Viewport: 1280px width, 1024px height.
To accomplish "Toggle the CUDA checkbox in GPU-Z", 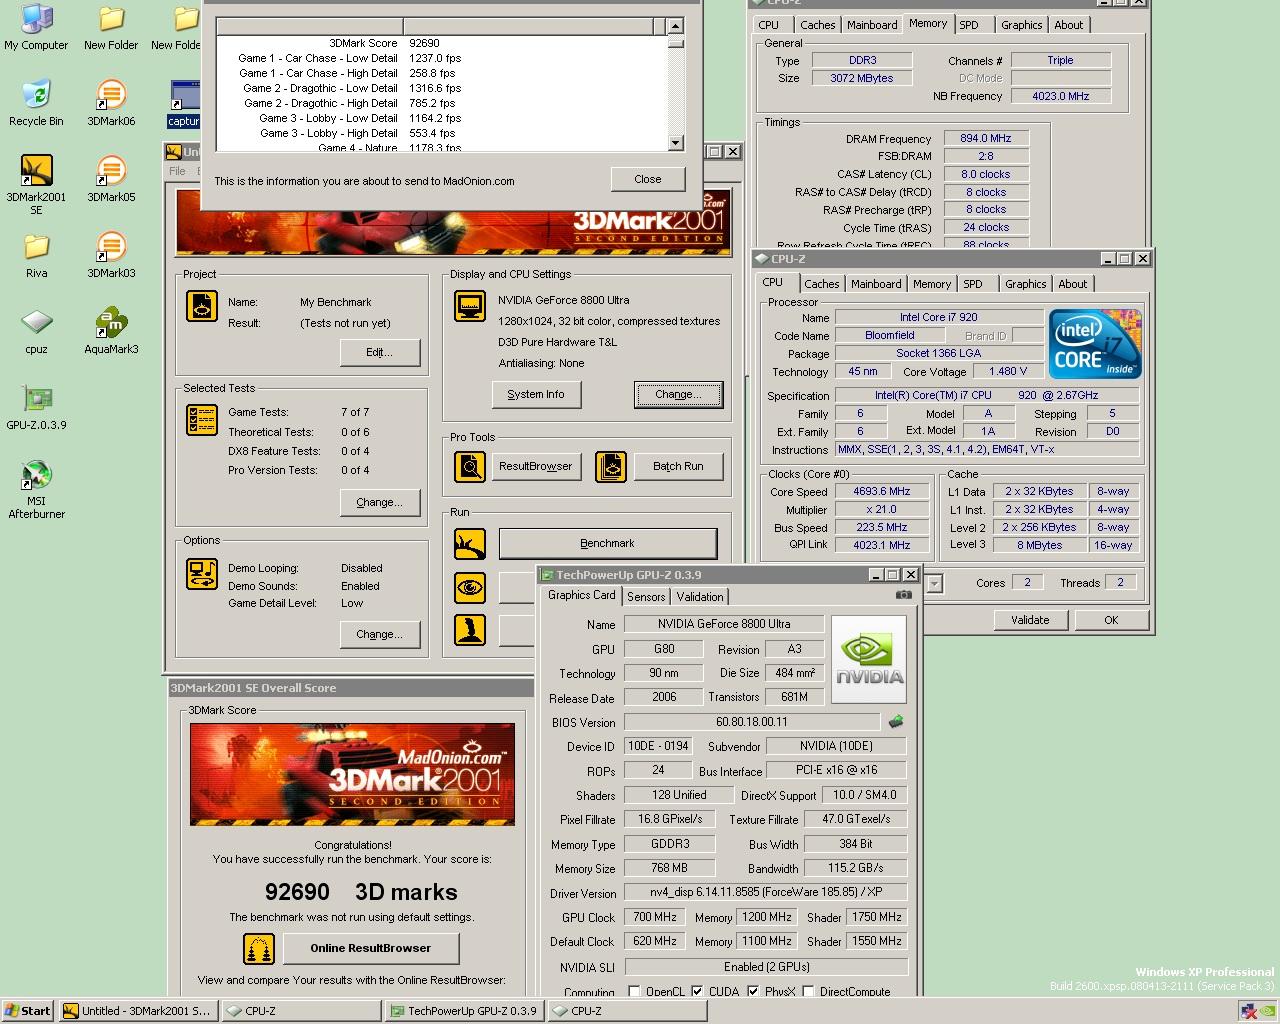I will 697,992.
